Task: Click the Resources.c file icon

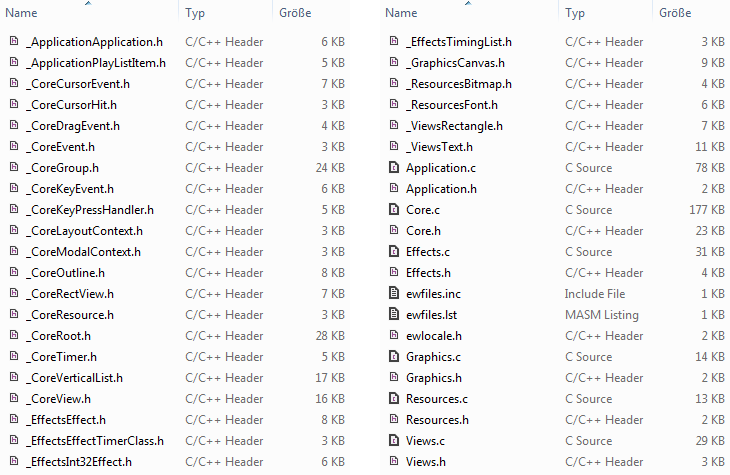Action: [394, 399]
